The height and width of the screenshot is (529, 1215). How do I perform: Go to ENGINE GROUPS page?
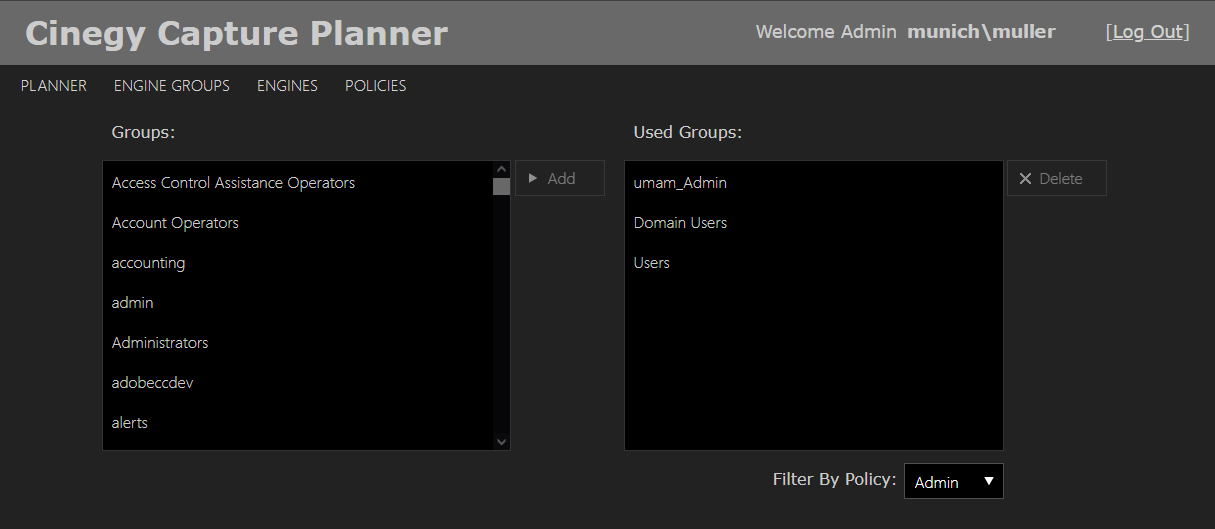point(172,86)
